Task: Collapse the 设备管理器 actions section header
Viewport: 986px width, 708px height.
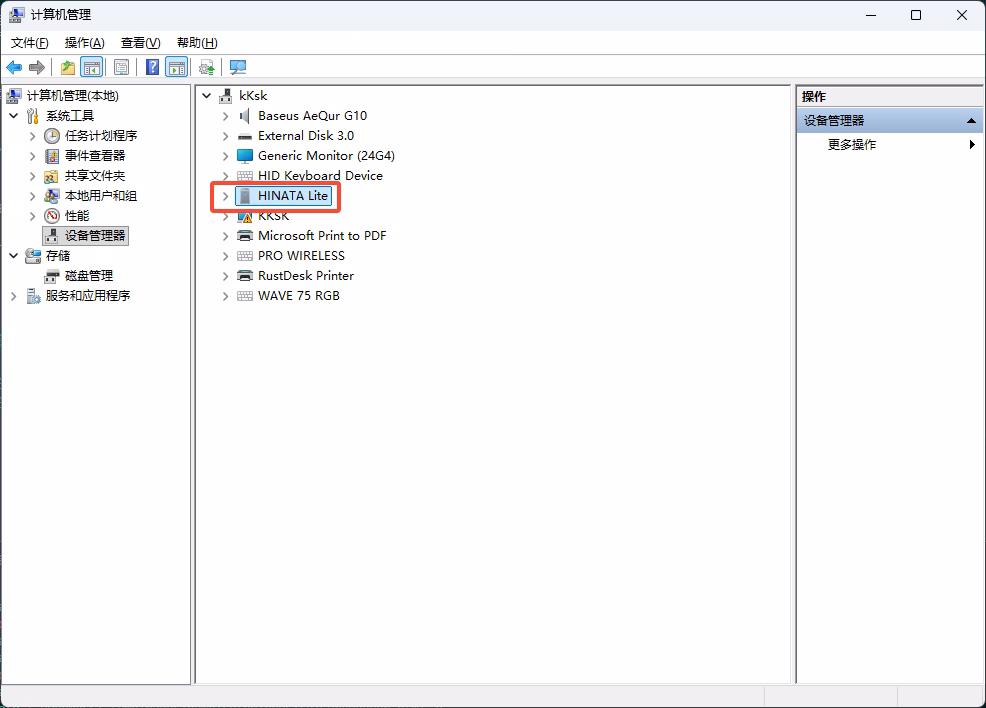Action: click(970, 121)
